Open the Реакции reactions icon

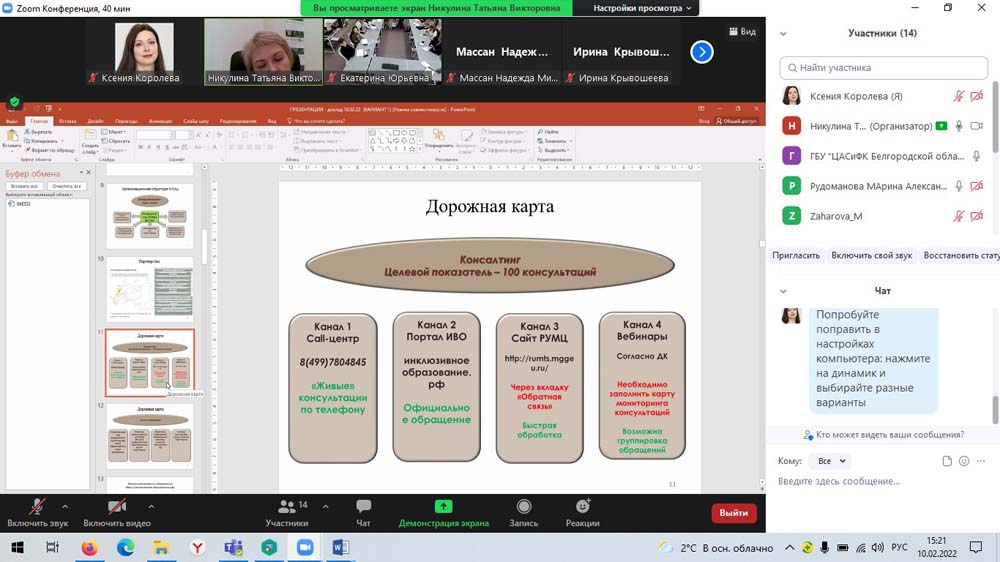(x=582, y=507)
